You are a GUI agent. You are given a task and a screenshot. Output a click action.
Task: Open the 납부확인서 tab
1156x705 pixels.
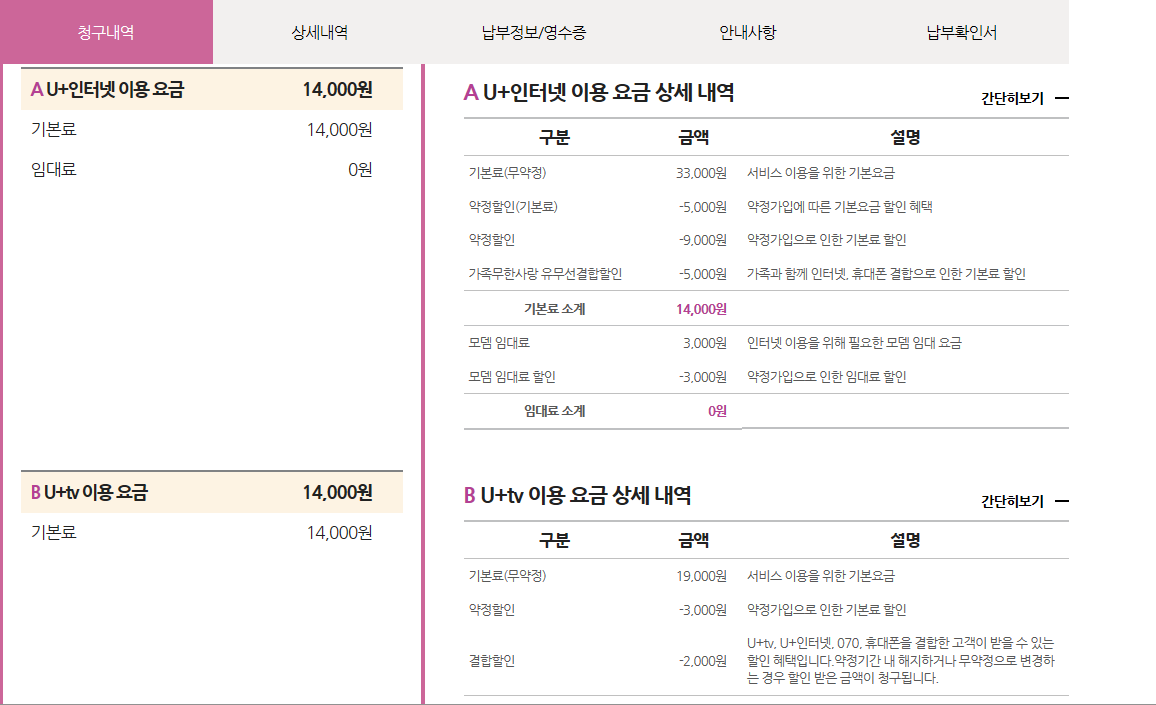961,32
